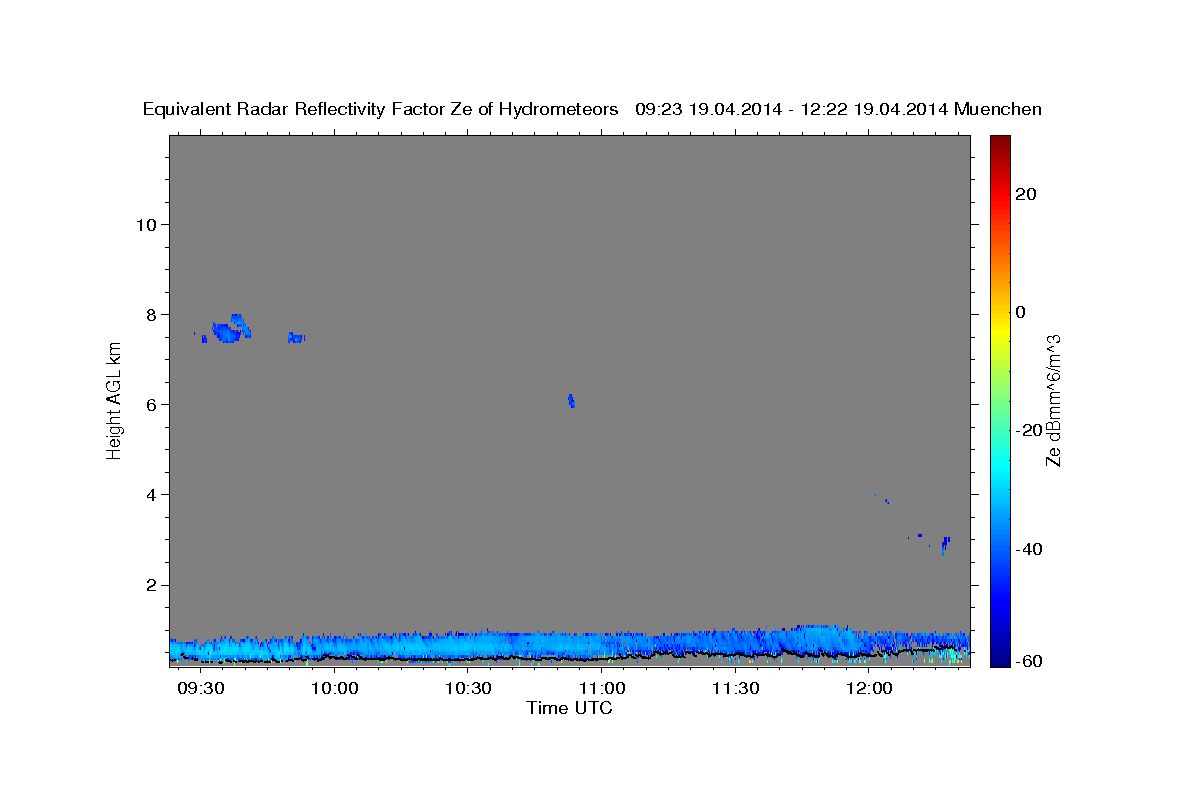Pick the dark blue bottom of colorbar
The image size is (1200, 800).
pos(999,658)
